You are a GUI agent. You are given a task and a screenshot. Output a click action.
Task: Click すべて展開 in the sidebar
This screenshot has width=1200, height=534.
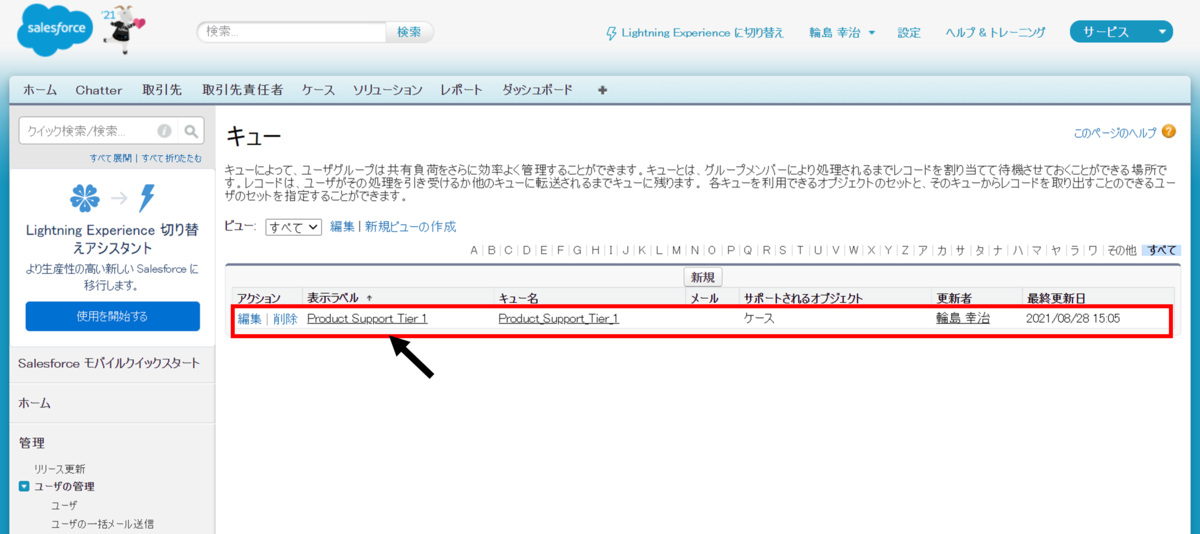tap(112, 159)
